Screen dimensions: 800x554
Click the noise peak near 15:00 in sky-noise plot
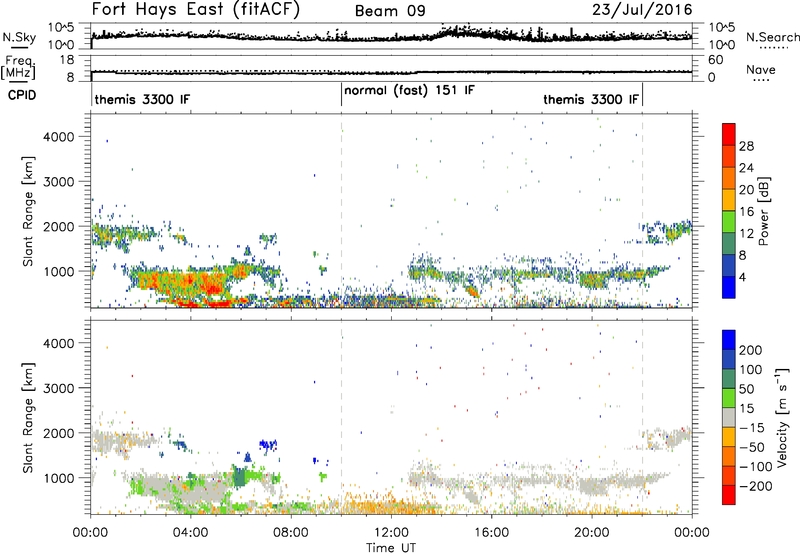[x=459, y=31]
